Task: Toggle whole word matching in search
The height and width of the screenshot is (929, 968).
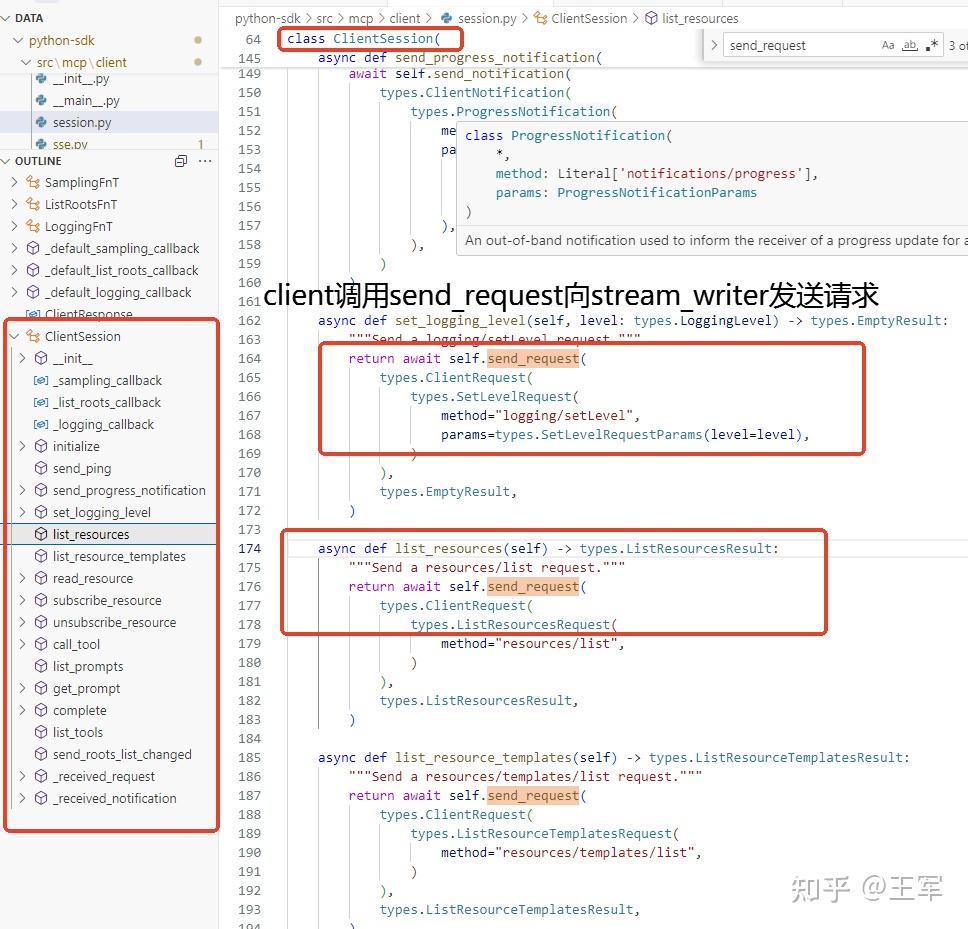Action: (x=912, y=44)
